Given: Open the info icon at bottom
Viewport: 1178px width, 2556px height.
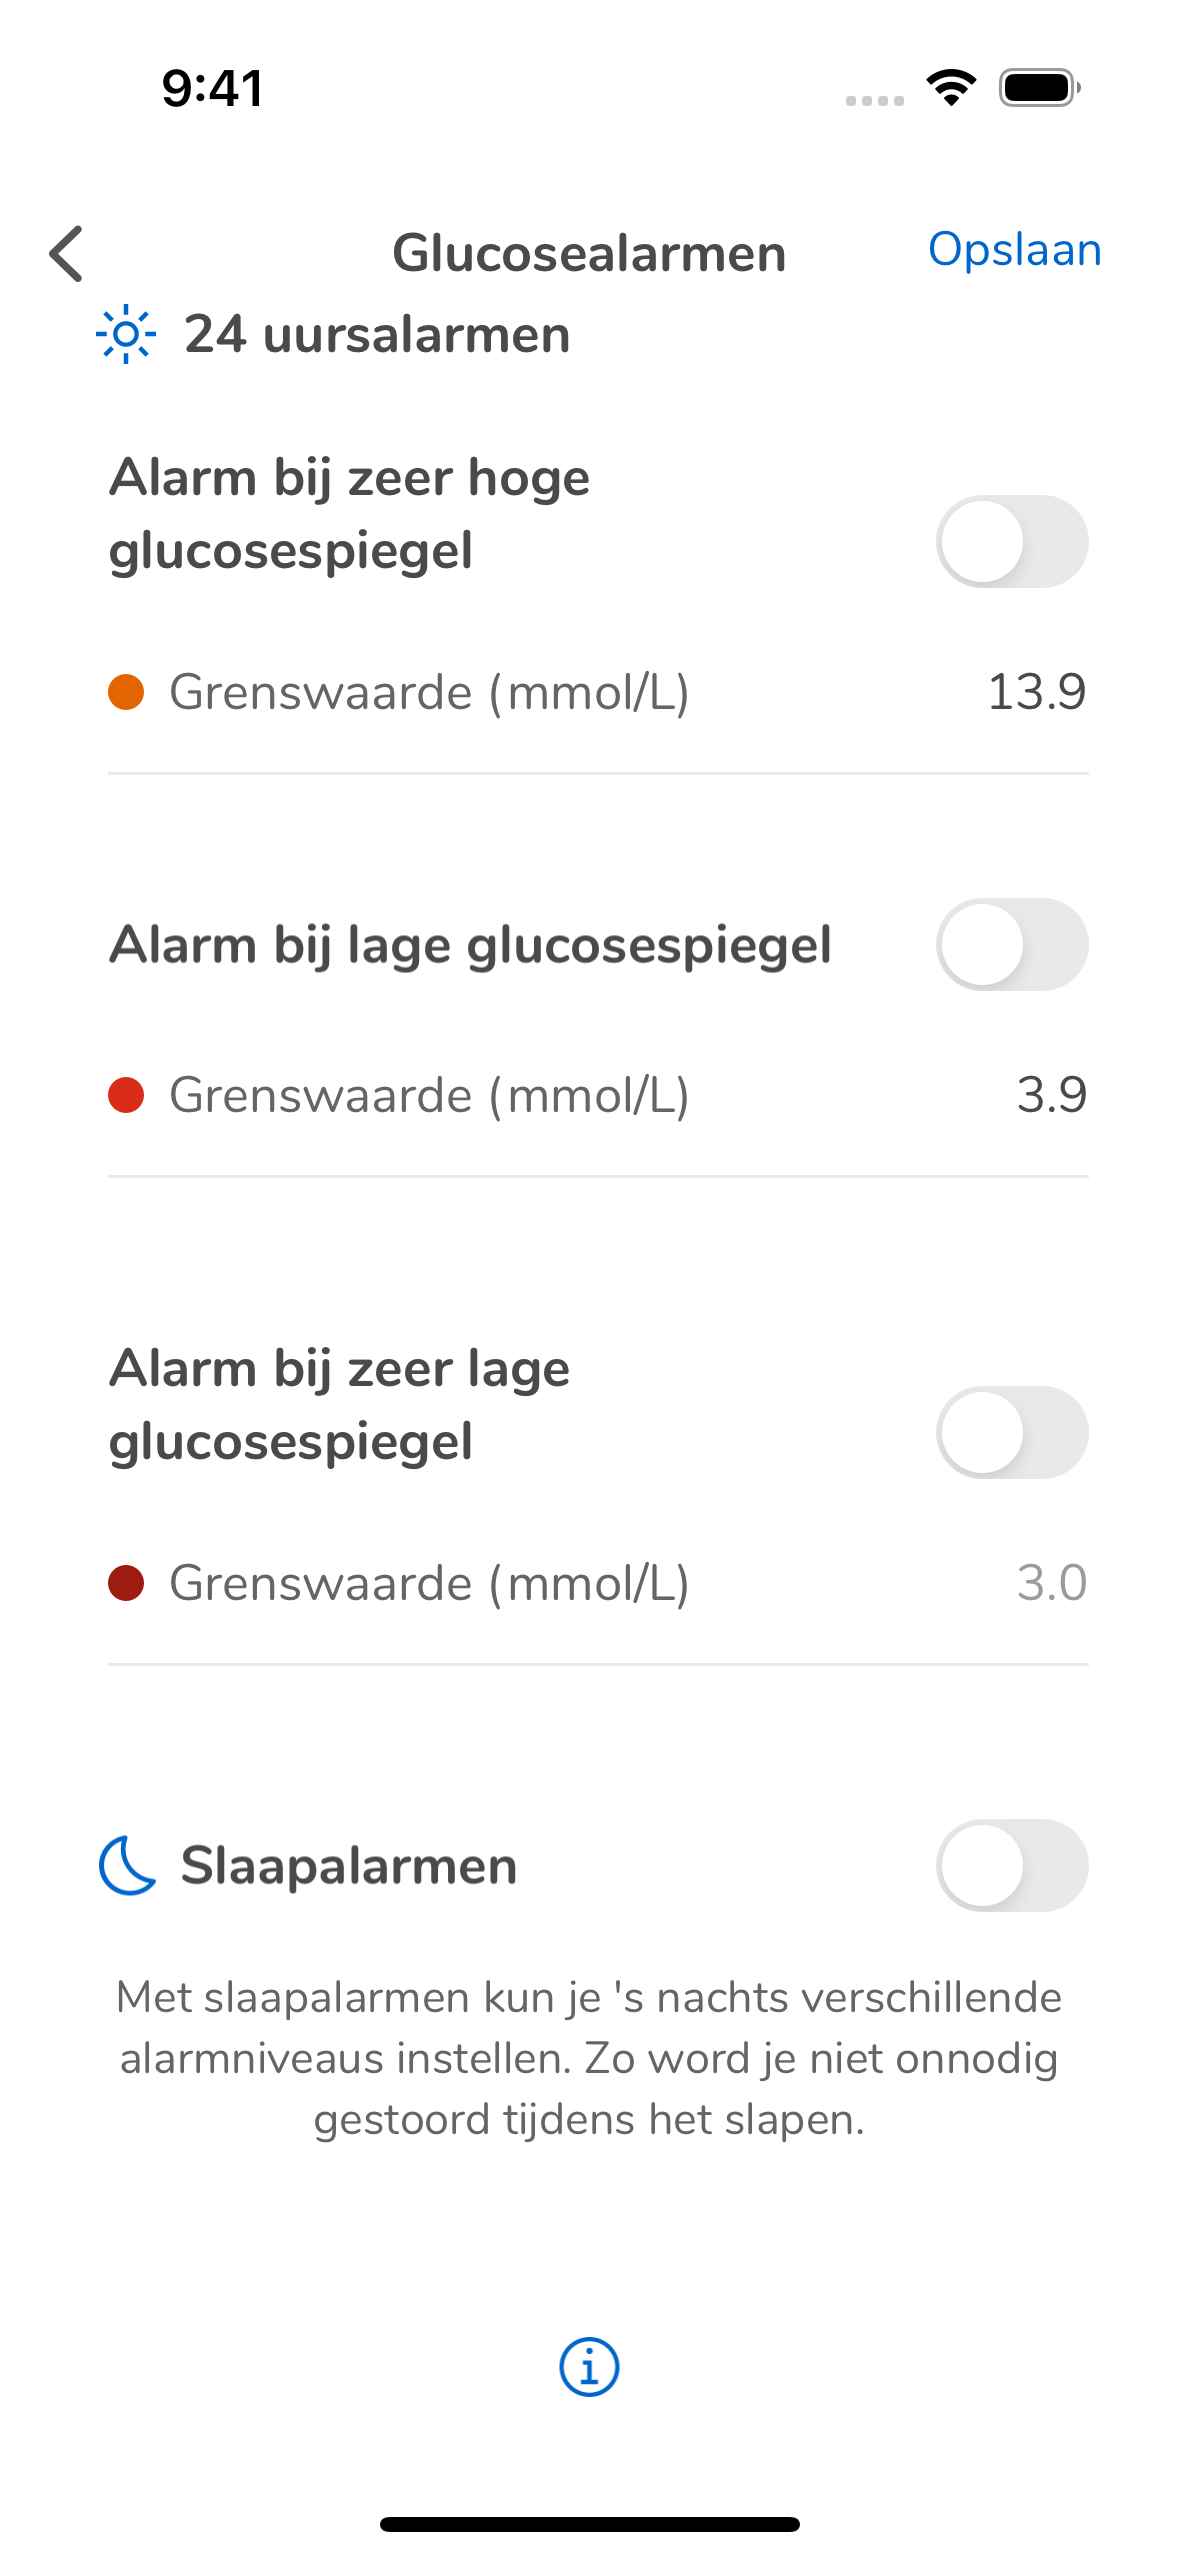Looking at the screenshot, I should tap(589, 2367).
